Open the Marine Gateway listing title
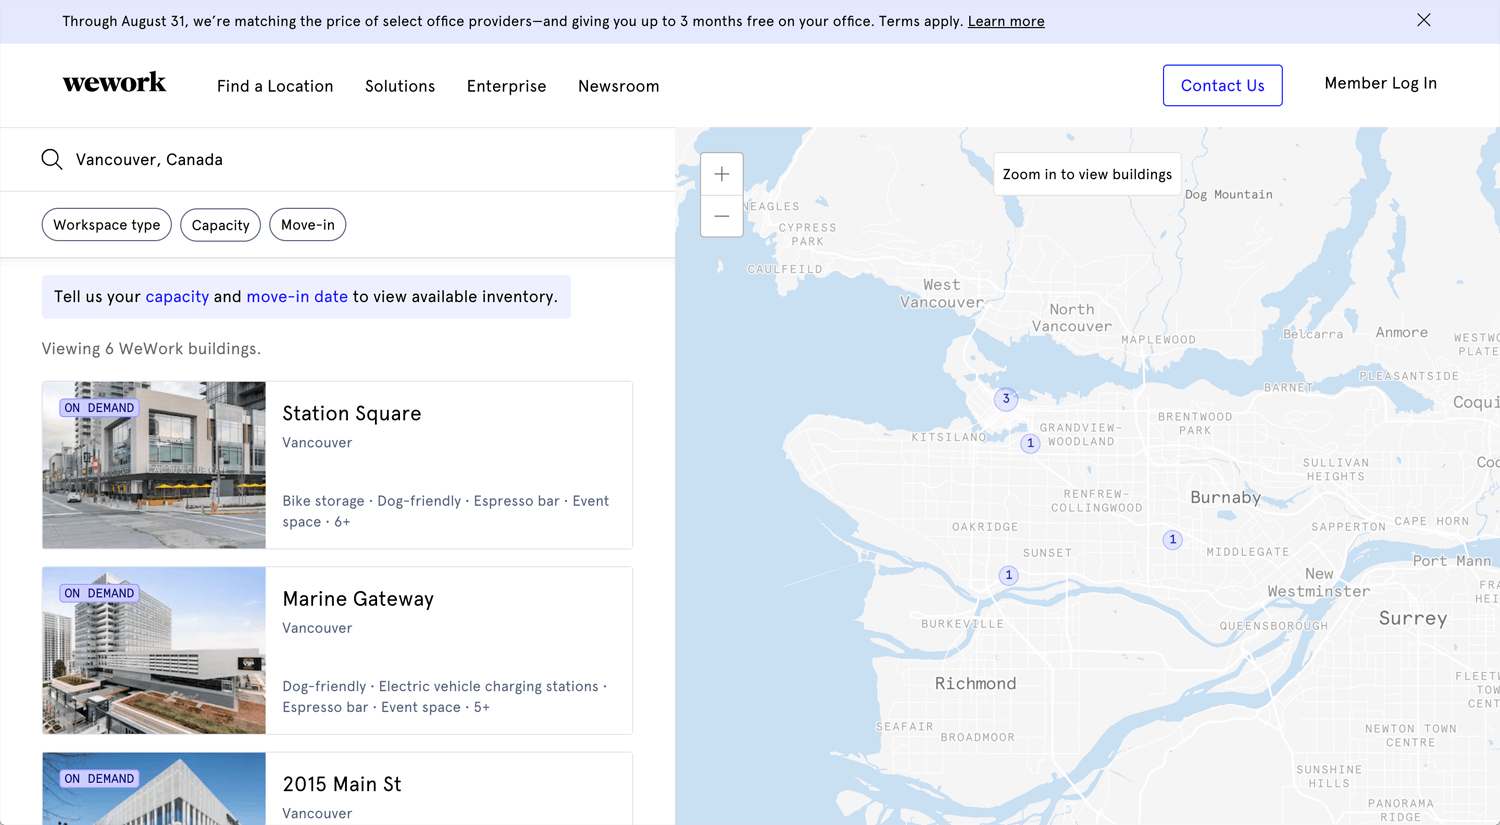Image resolution: width=1500 pixels, height=825 pixels. coord(358,599)
